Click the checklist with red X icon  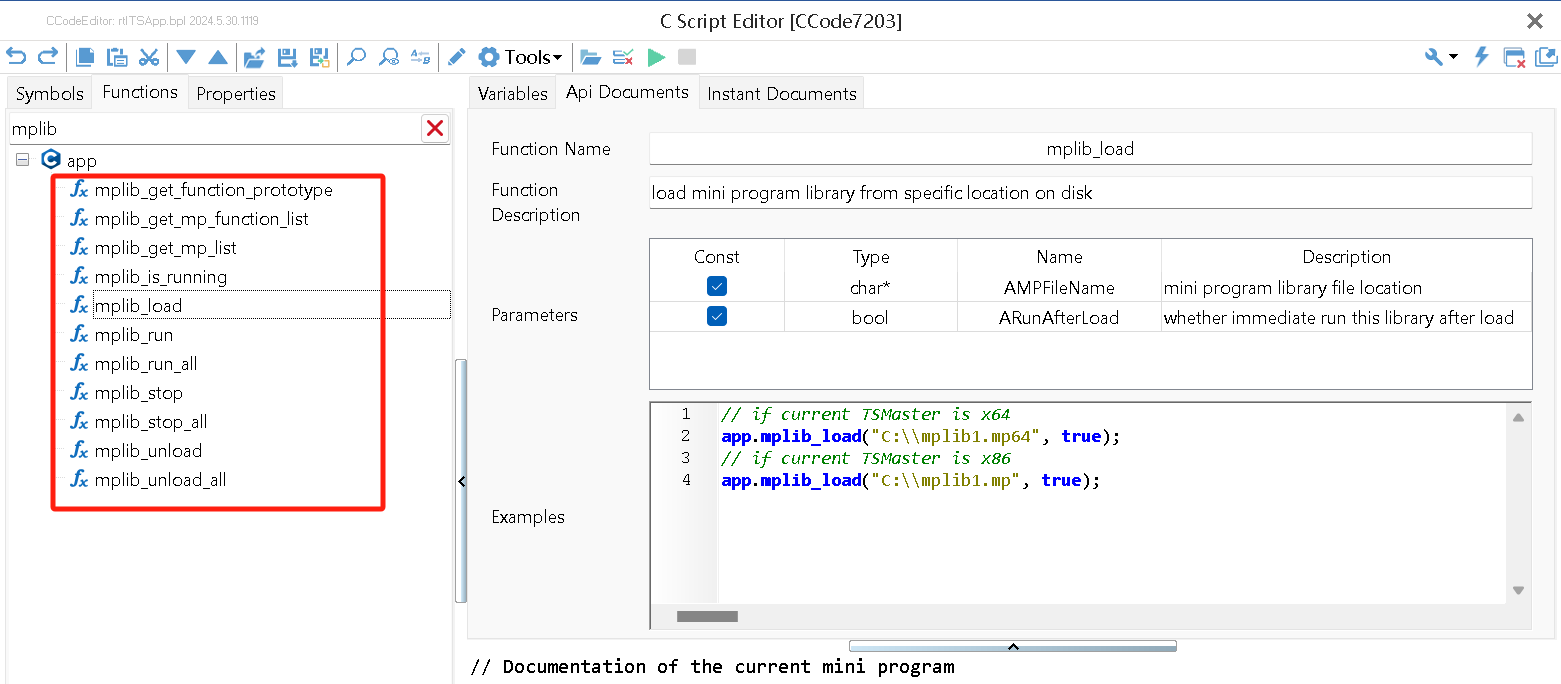coord(623,57)
